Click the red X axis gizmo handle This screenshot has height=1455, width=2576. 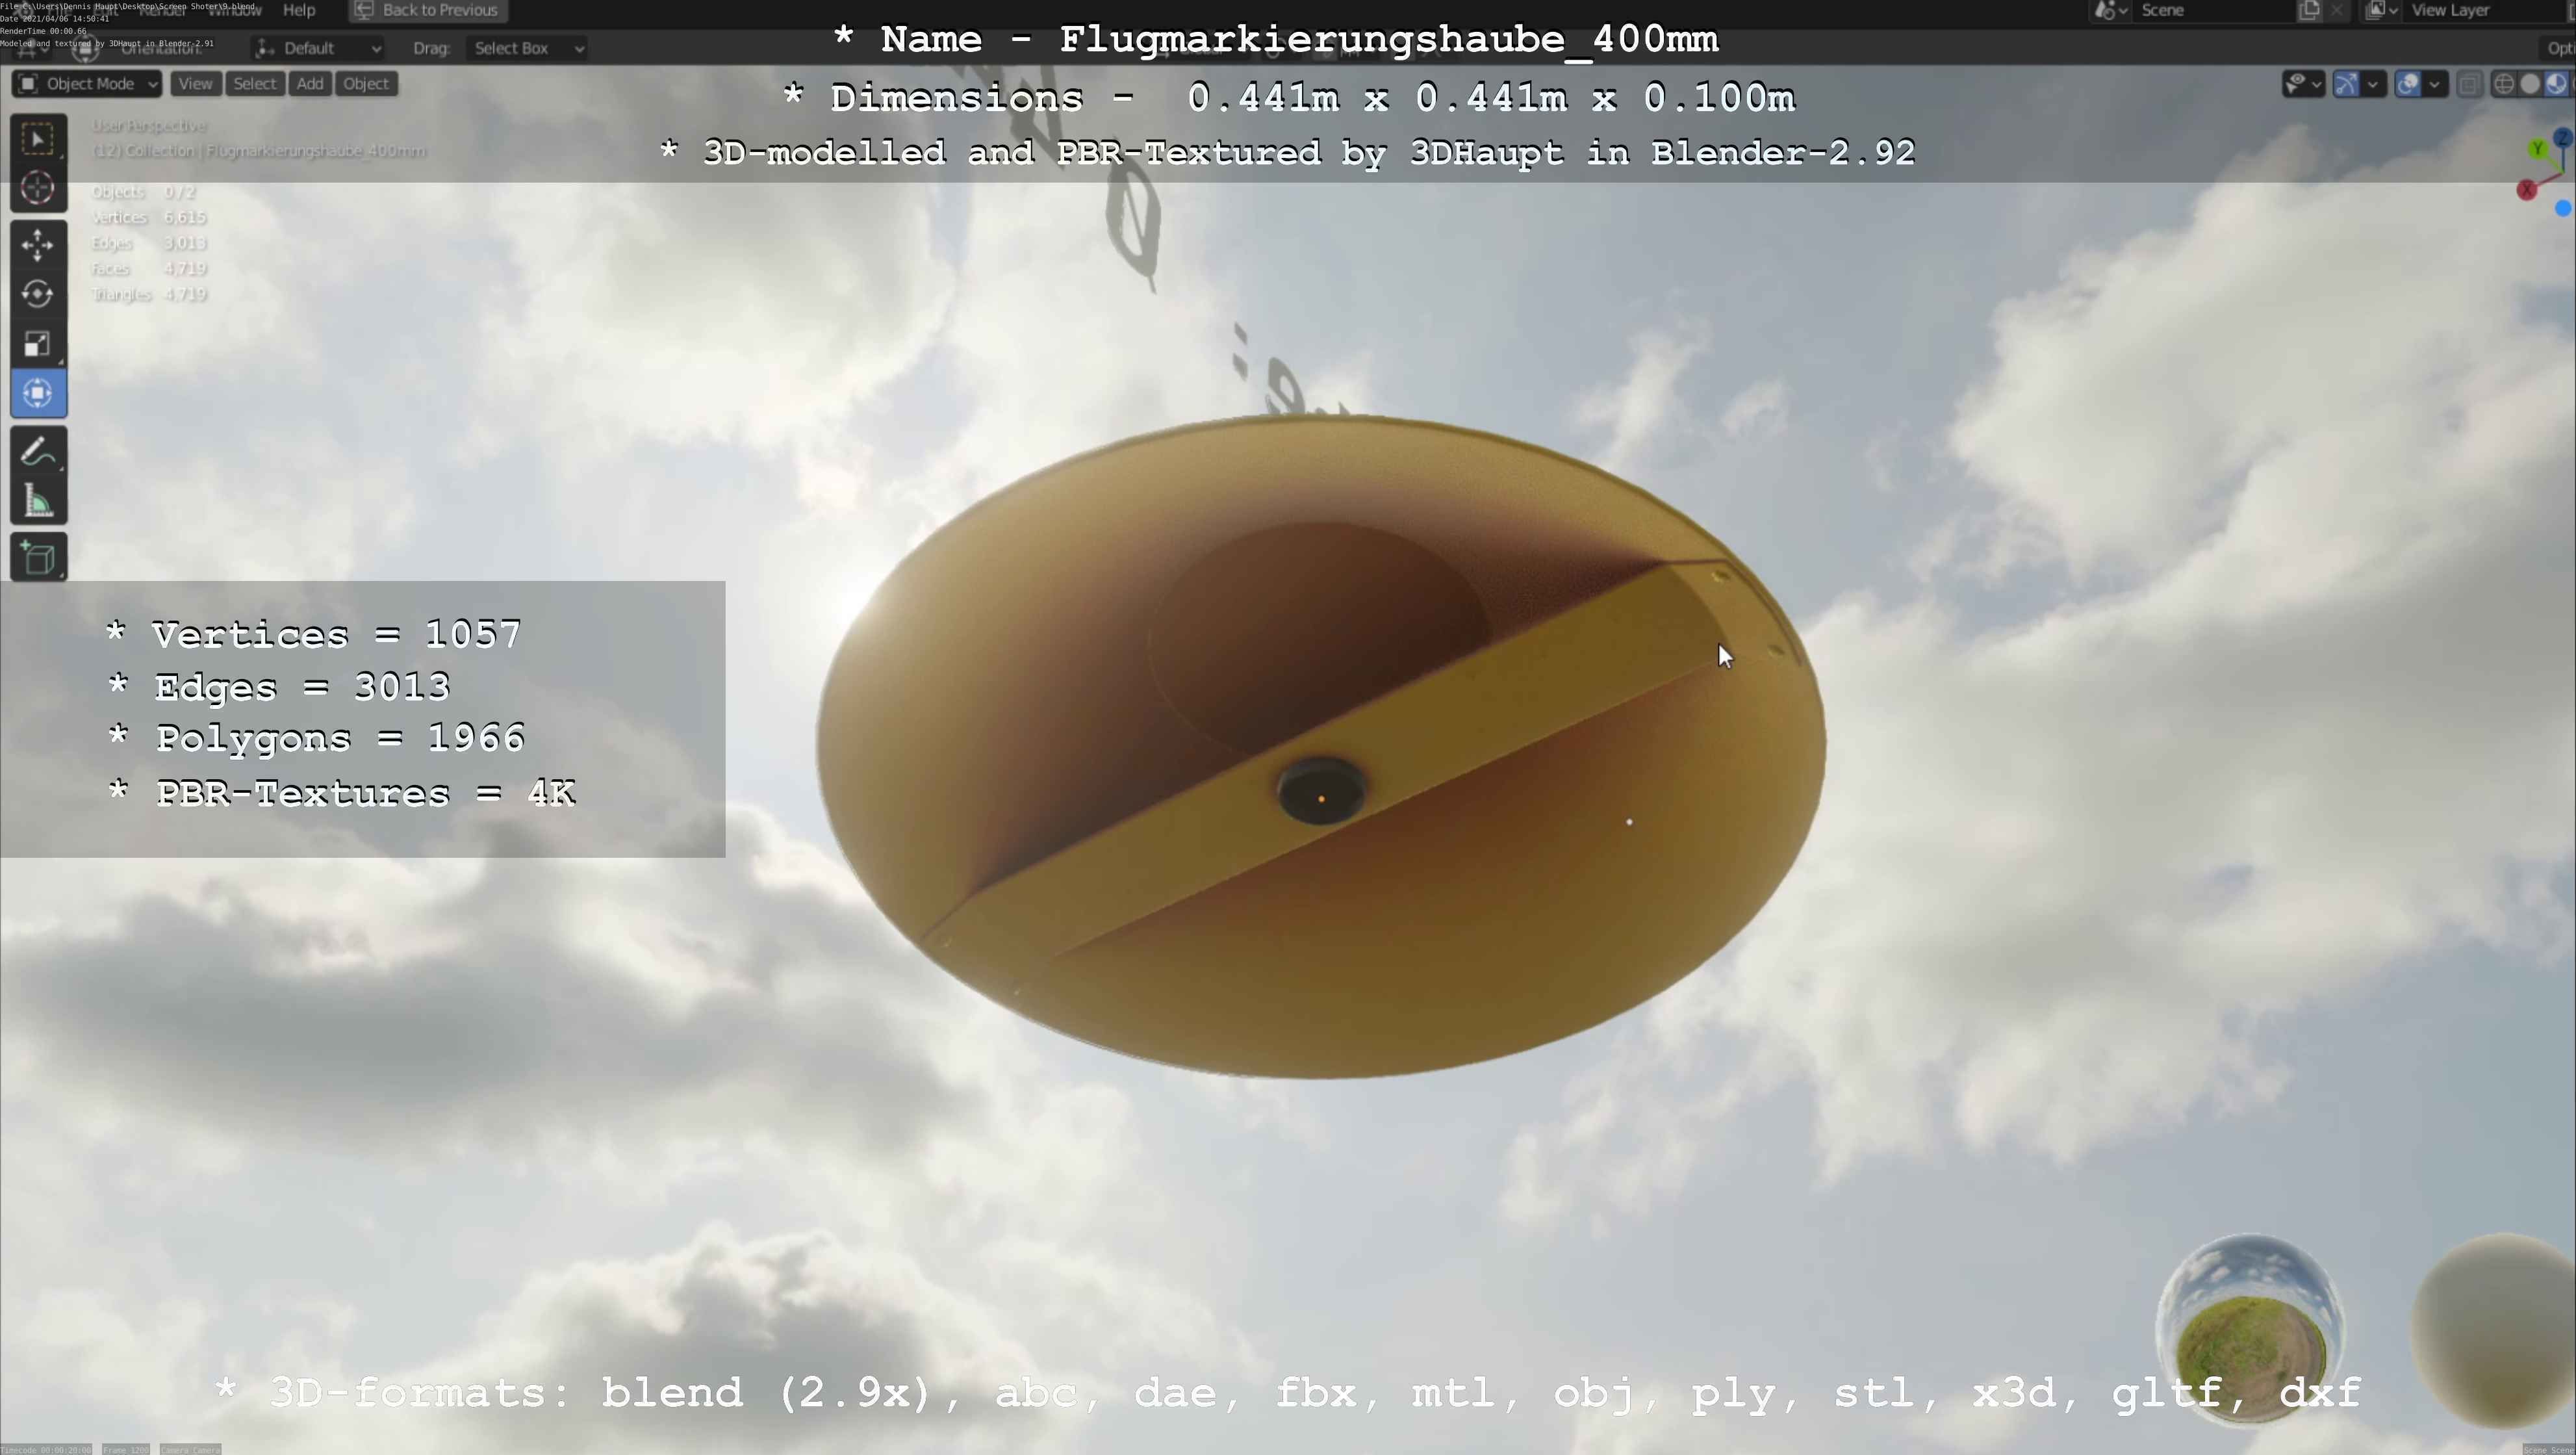click(2526, 190)
